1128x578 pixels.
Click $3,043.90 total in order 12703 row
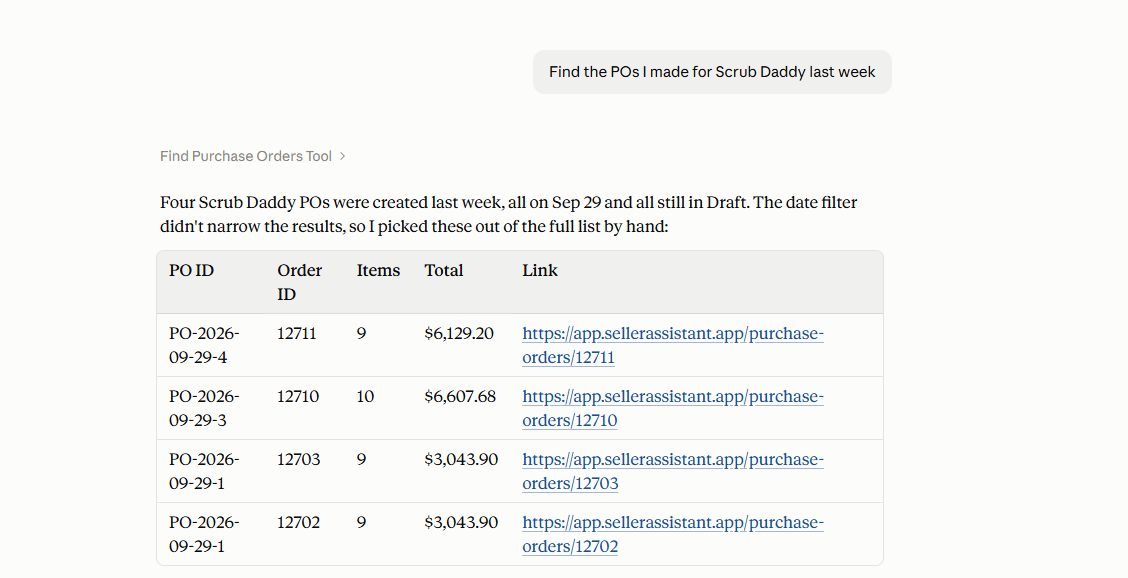(x=461, y=460)
